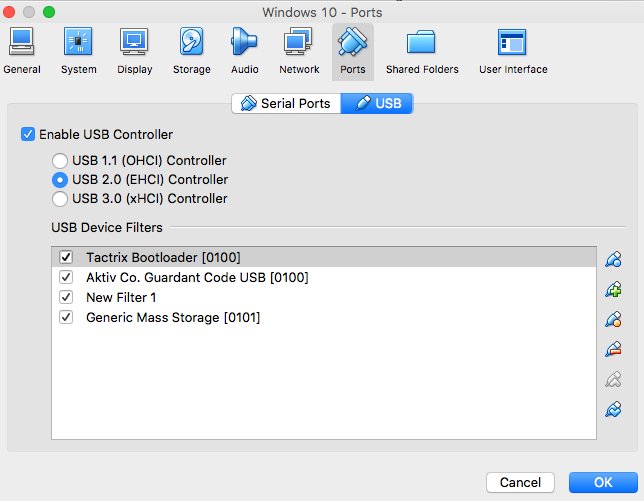The height and width of the screenshot is (501, 644).
Task: Toggle Enable USB Controller checkbox
Action: (x=28, y=134)
